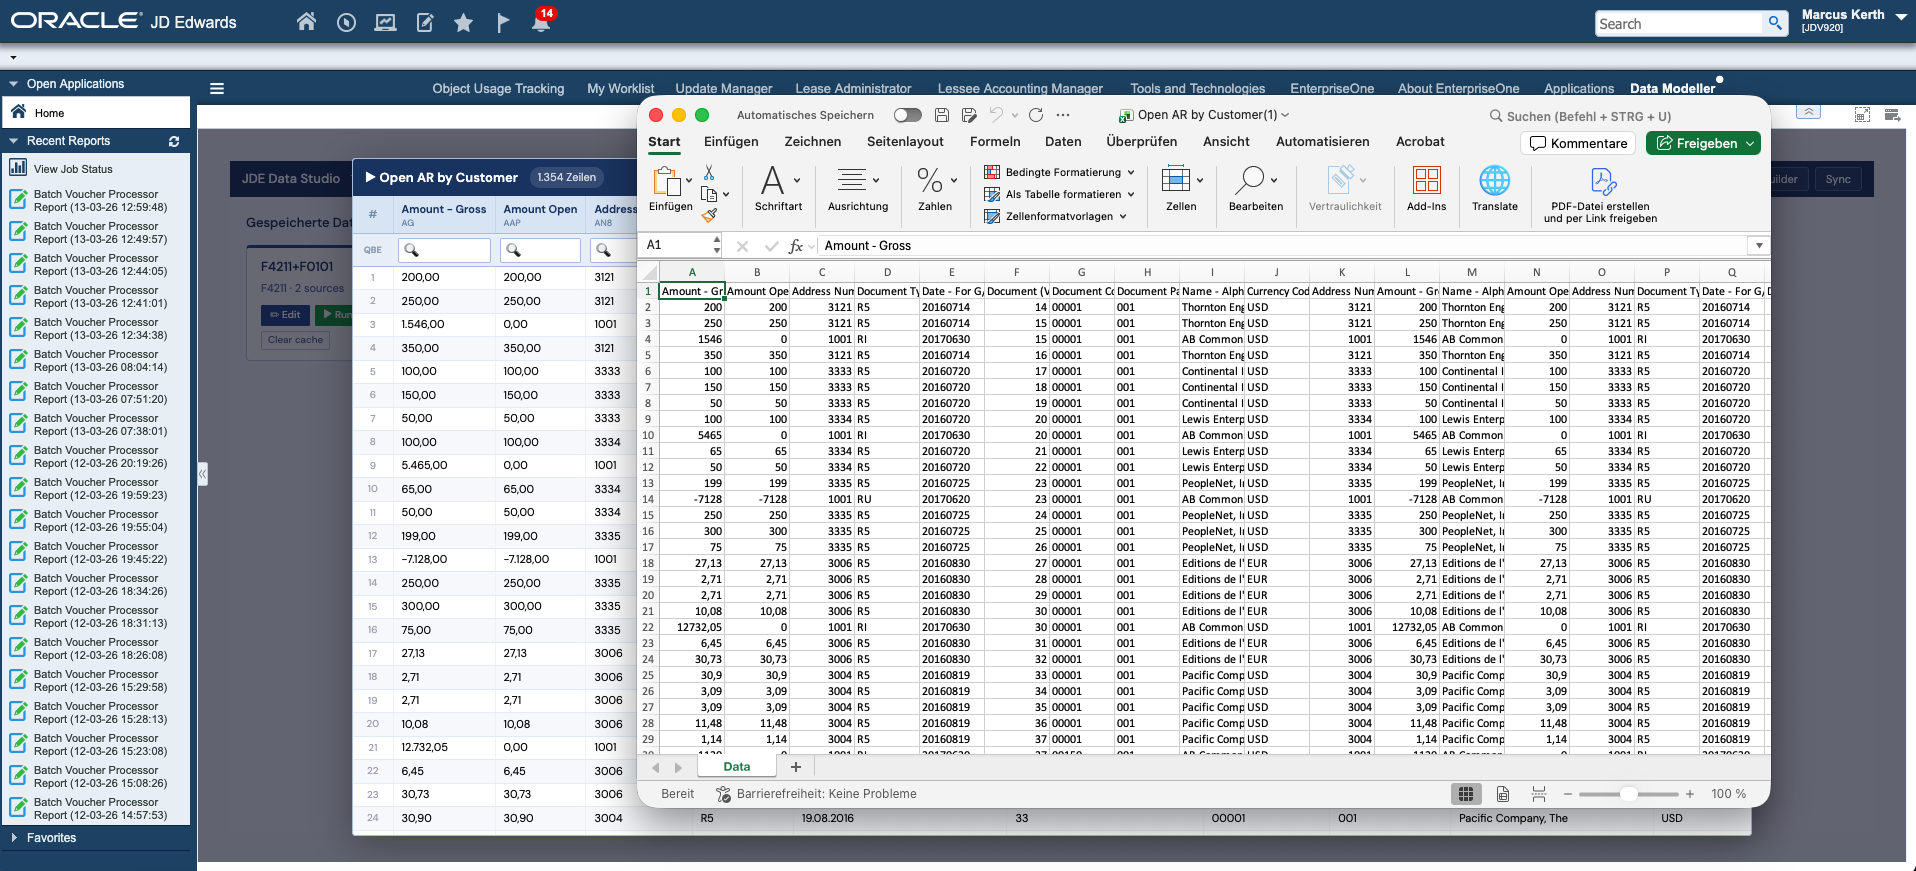The height and width of the screenshot is (871, 1916).
Task: Open the Marcus Kerth user menu arrow
Action: [x=1901, y=17]
